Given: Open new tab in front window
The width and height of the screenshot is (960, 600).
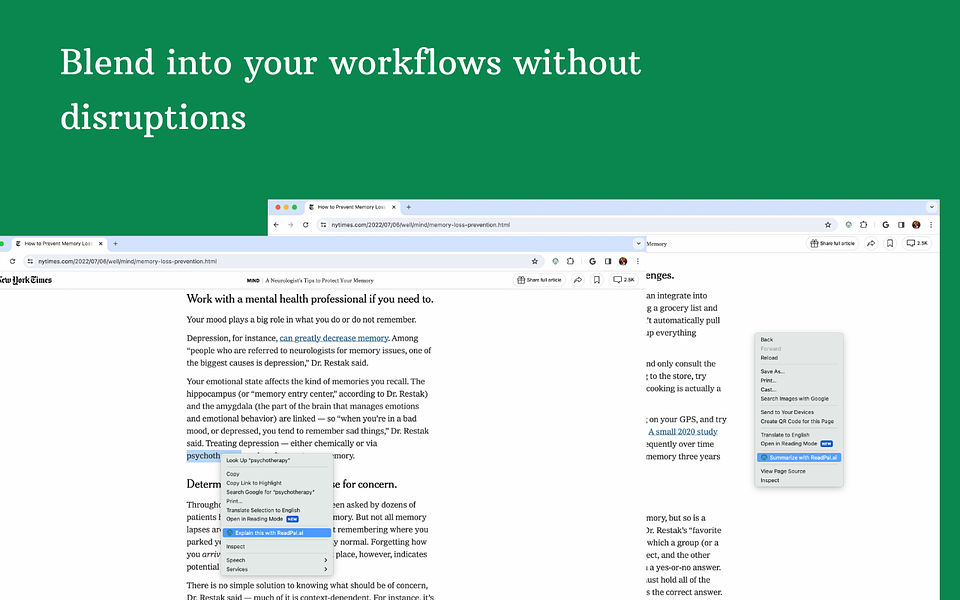Looking at the screenshot, I should pos(115,244).
